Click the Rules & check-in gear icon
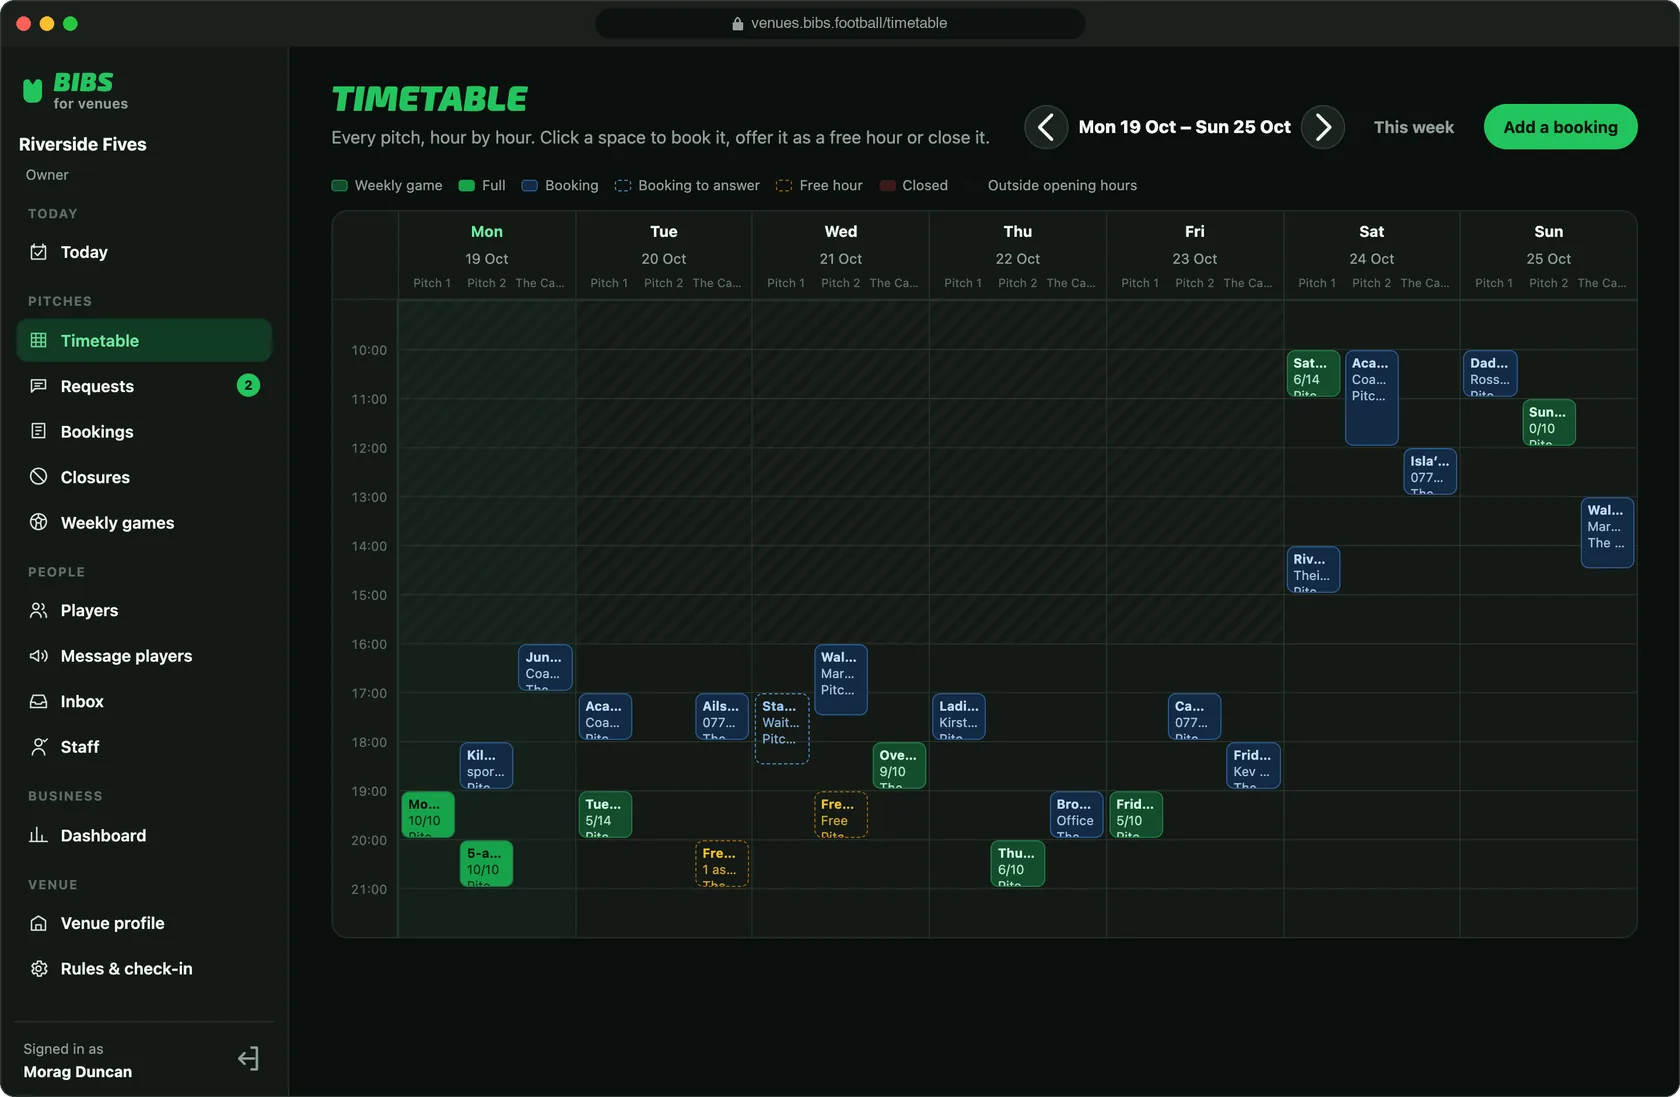This screenshot has height=1097, width=1680. tap(38, 968)
